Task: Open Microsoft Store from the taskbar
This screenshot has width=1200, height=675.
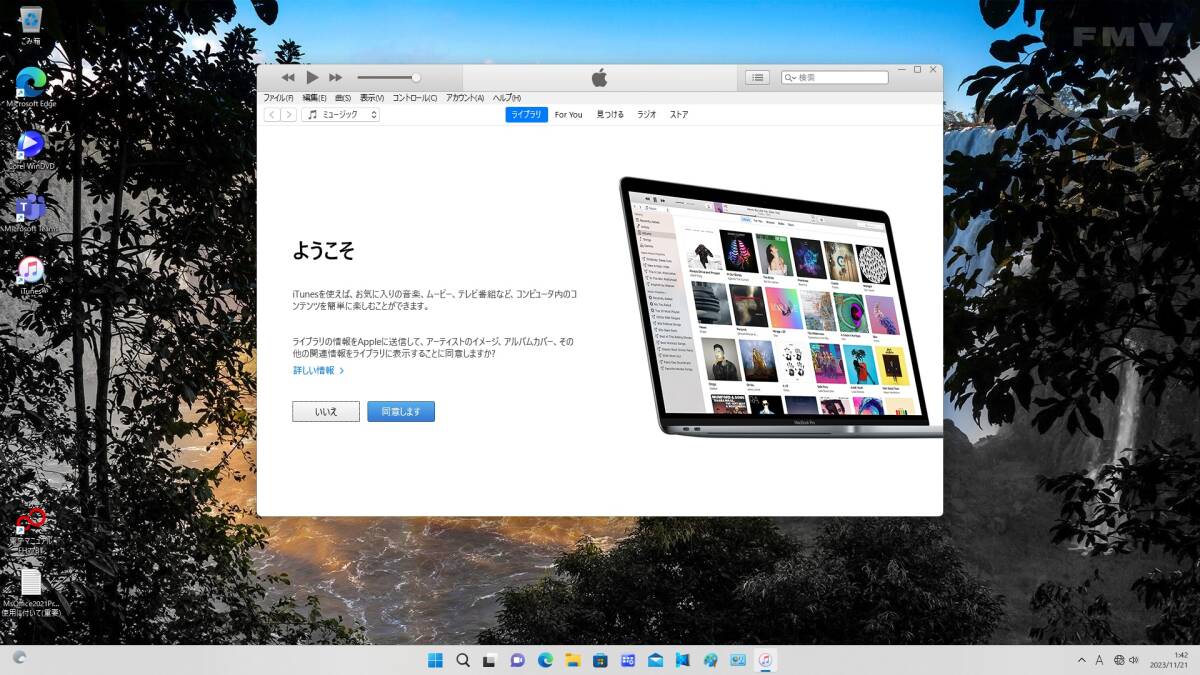Action: (x=600, y=660)
